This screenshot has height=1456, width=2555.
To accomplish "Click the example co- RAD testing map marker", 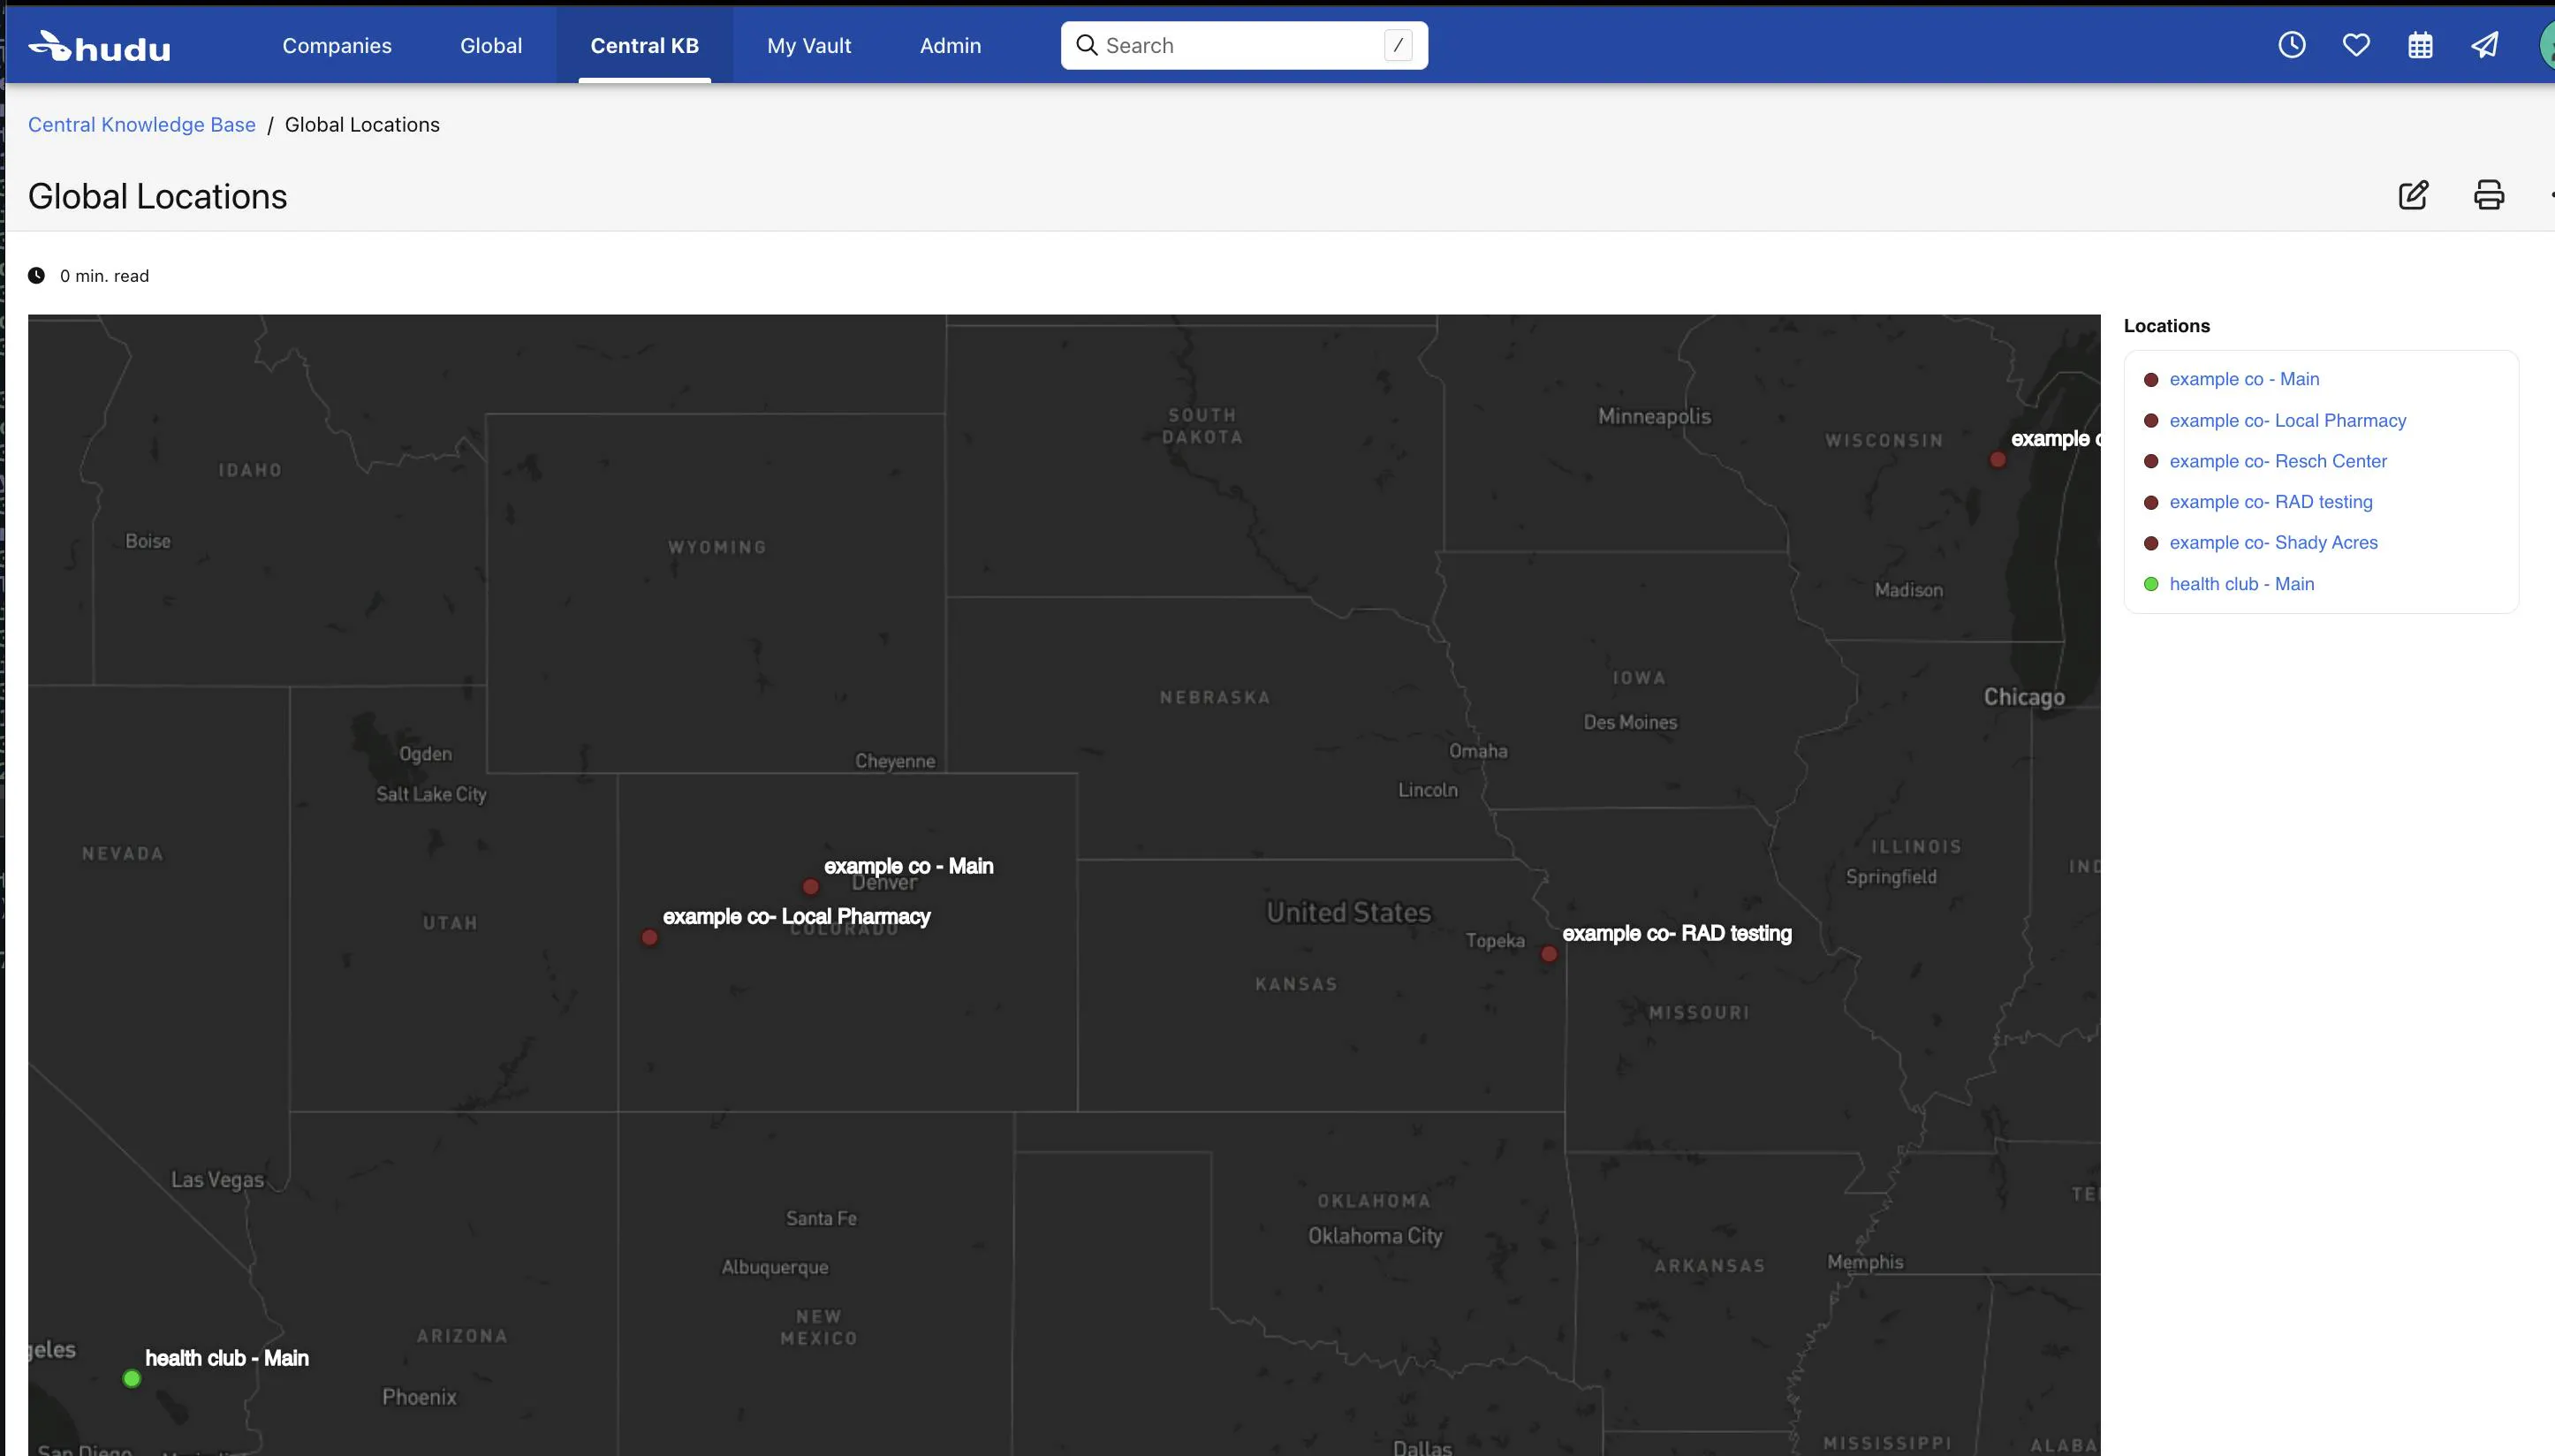I will pyautogui.click(x=1548, y=954).
